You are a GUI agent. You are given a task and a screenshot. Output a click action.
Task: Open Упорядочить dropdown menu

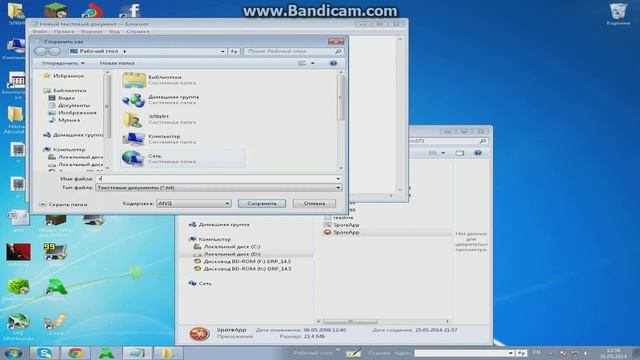63,63
